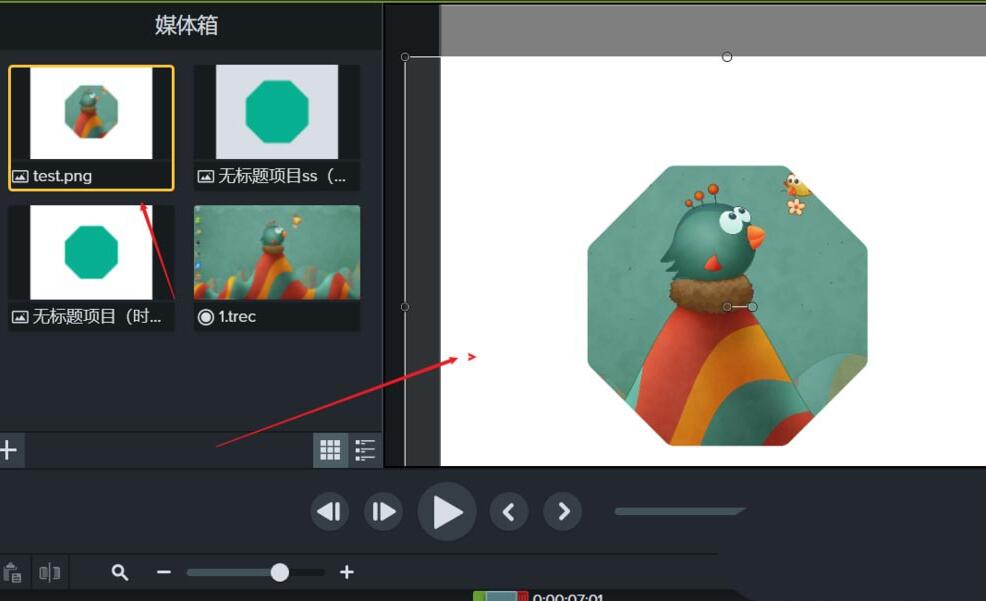The image size is (986, 601).
Task: Click the zoom magnifier icon
Action: [x=120, y=572]
